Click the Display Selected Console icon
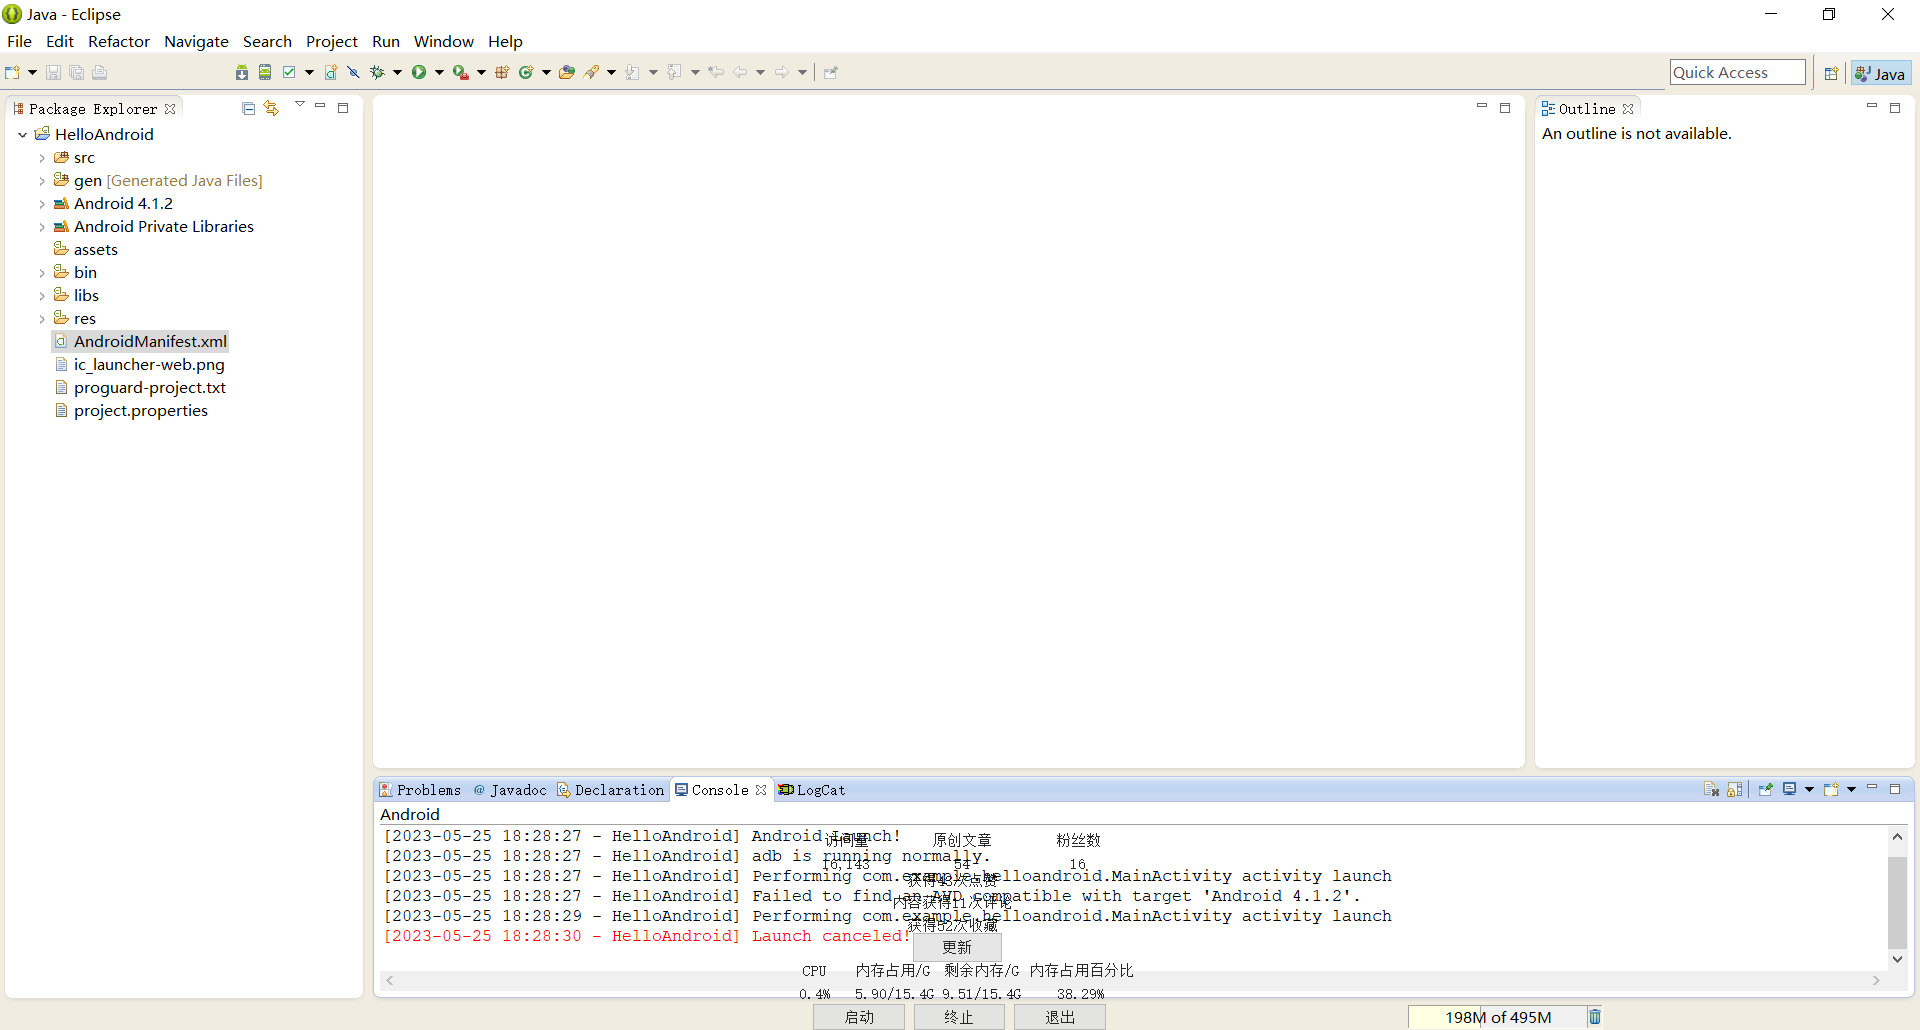 (1789, 789)
